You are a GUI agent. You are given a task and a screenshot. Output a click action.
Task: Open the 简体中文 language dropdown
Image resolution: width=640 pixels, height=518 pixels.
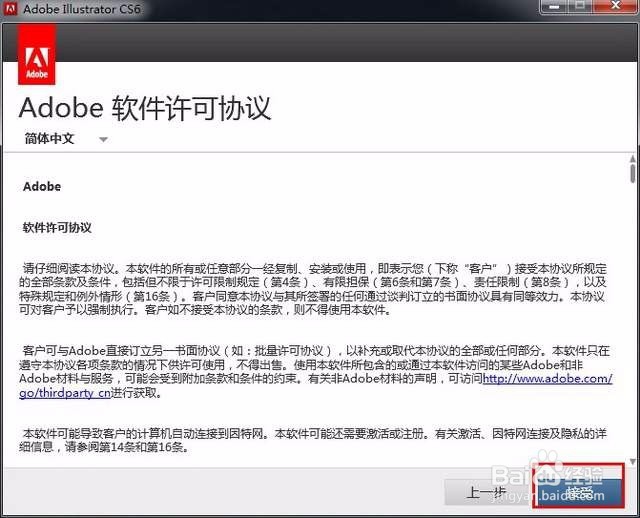[65, 139]
